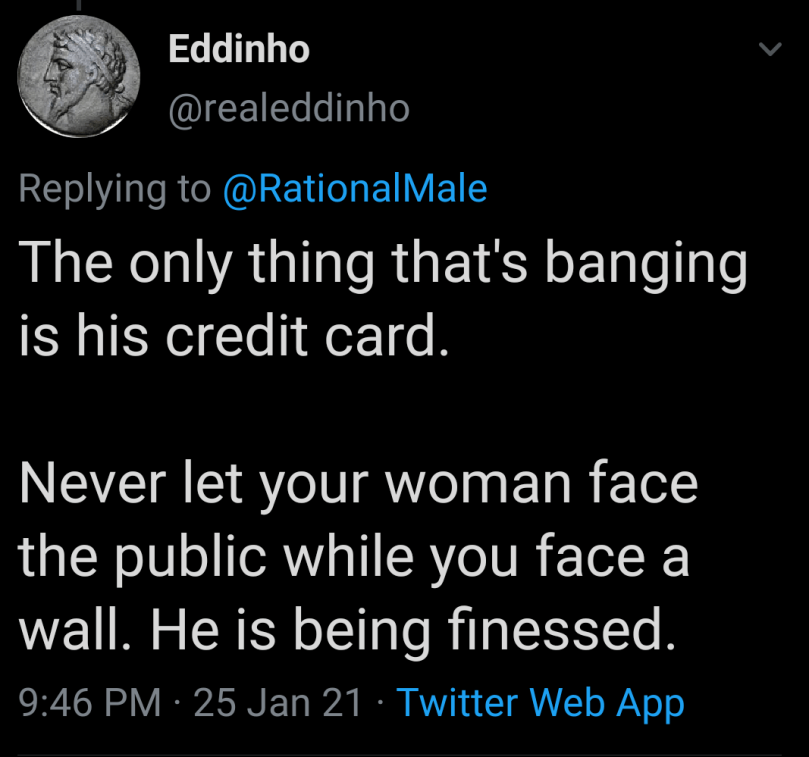Click the Twitter Web App source link

point(540,703)
